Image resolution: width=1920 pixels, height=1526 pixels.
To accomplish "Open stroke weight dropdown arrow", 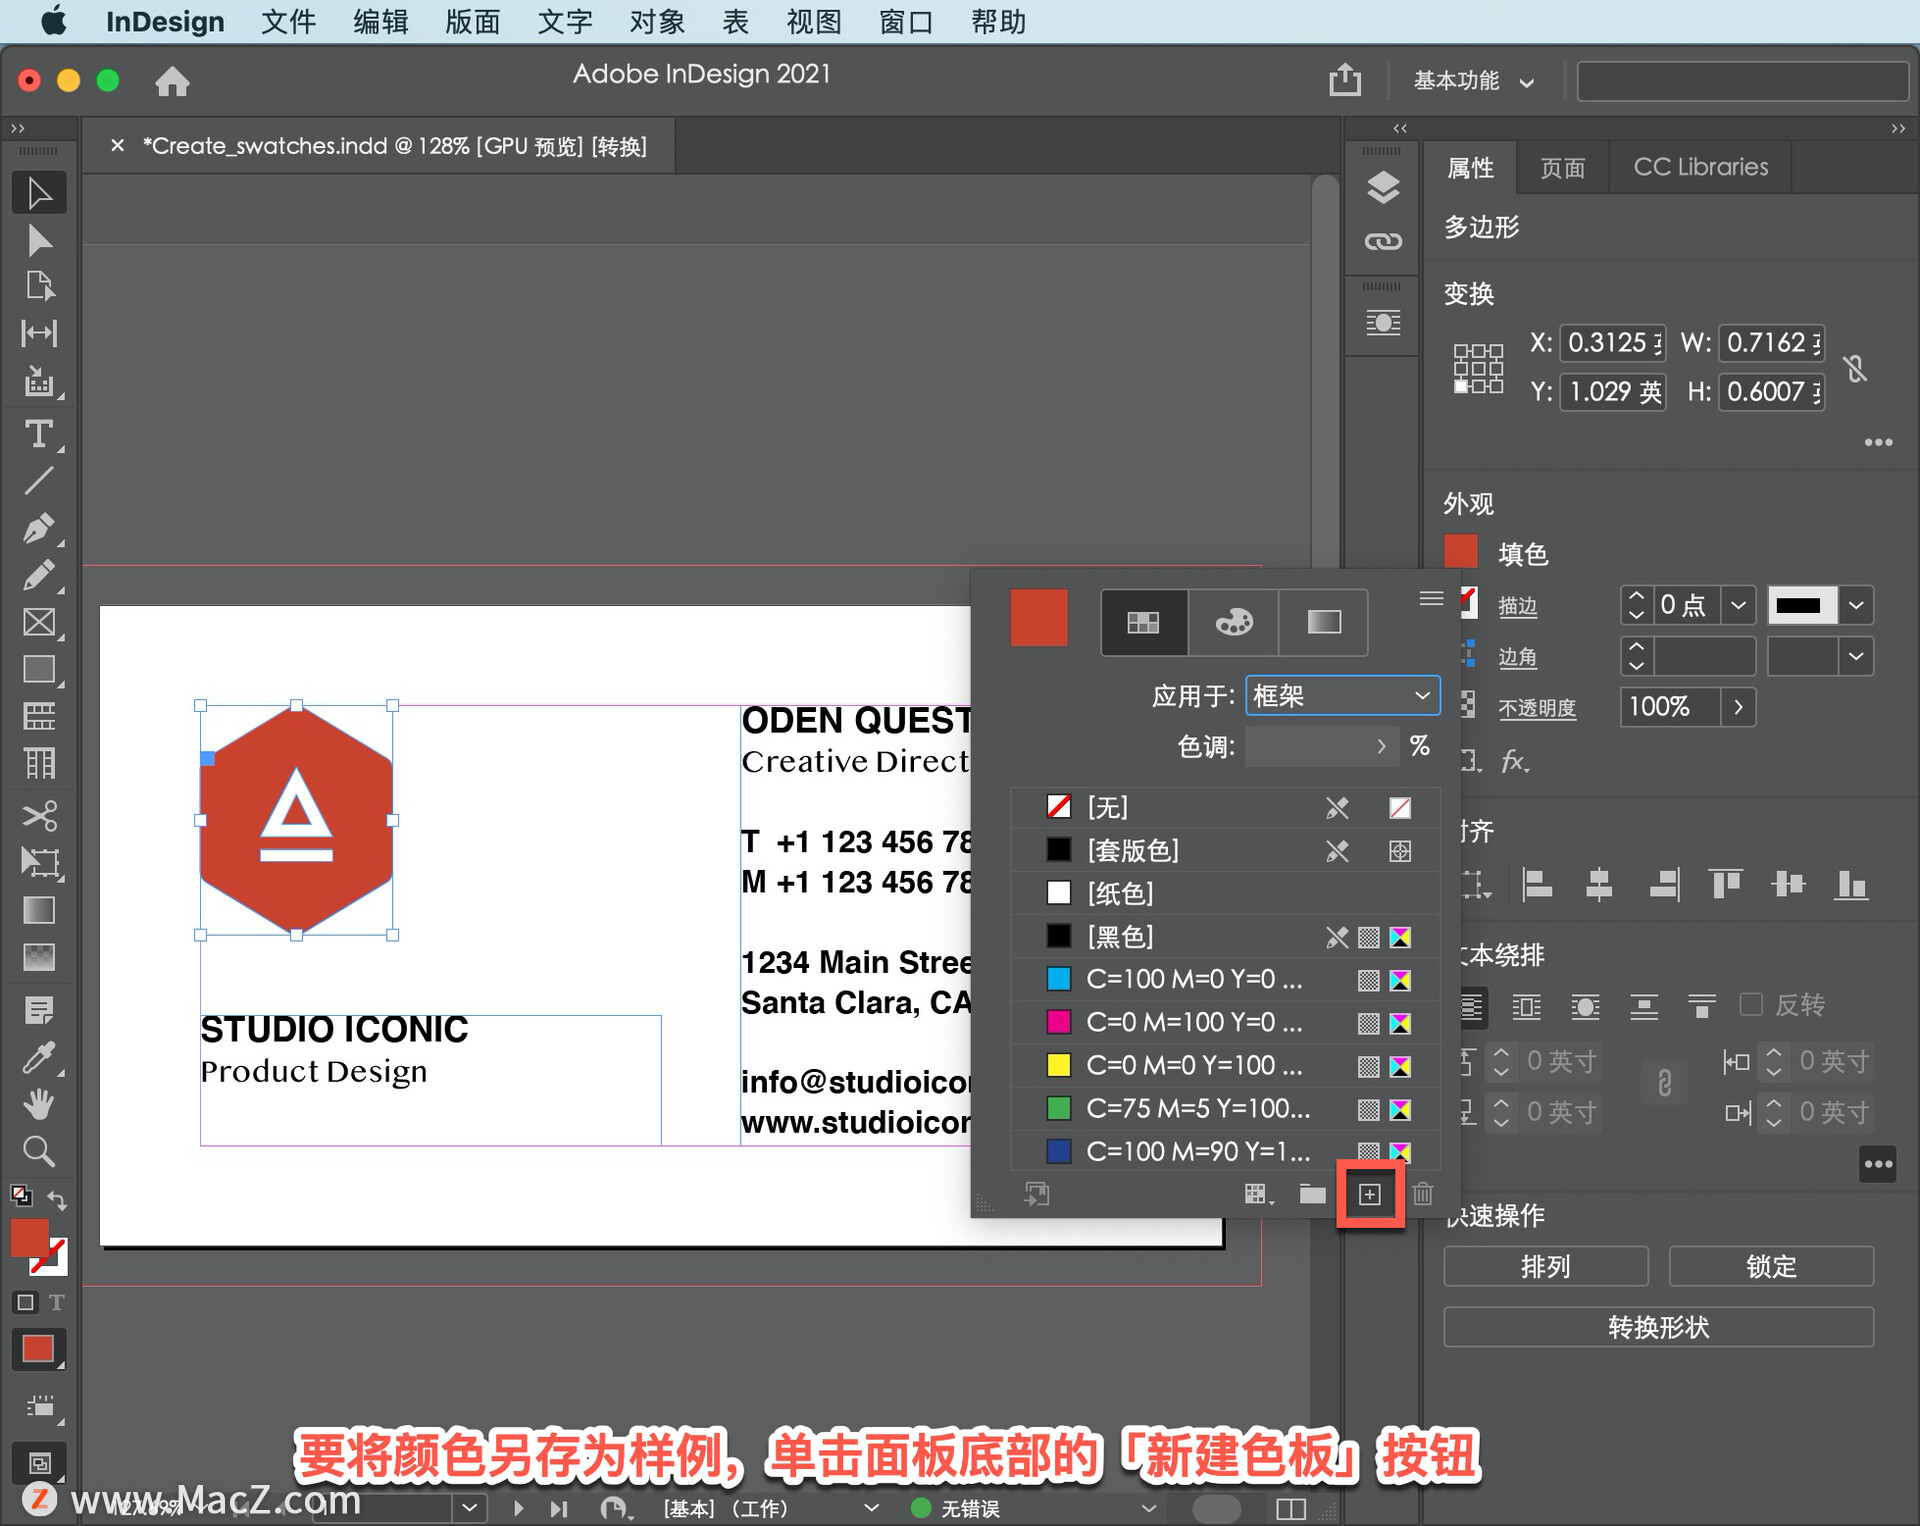I will click(x=1738, y=605).
